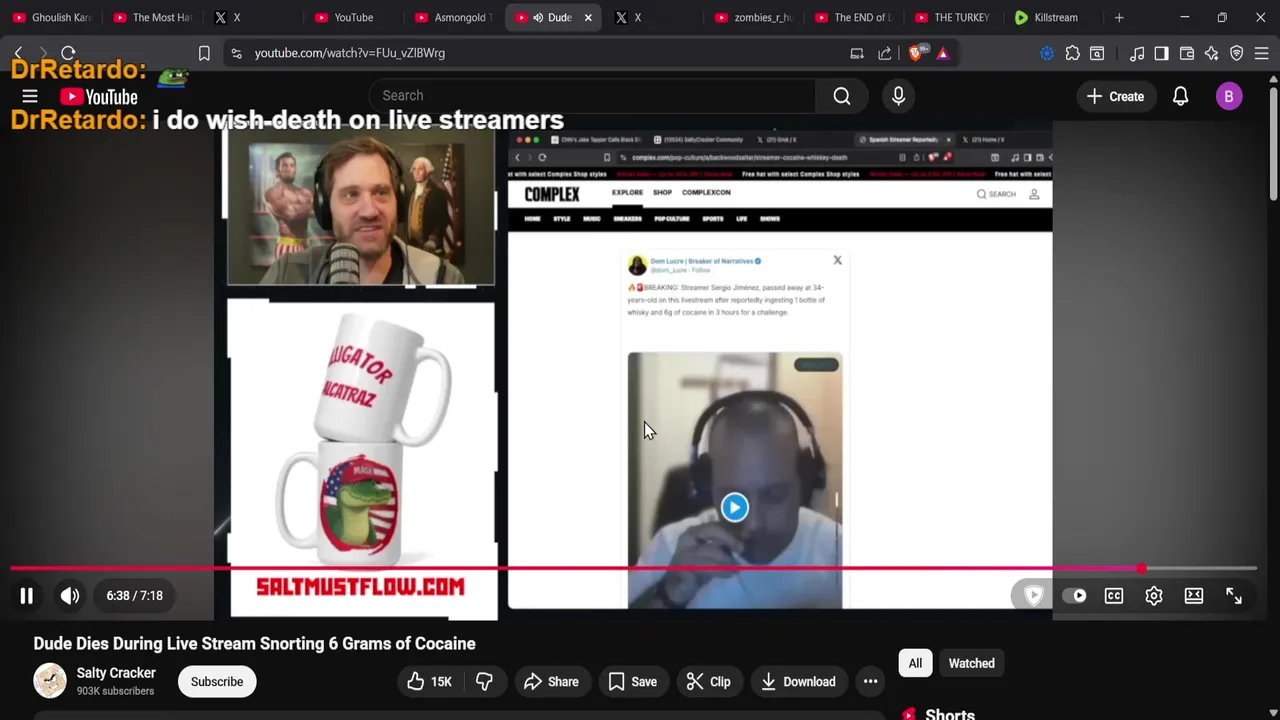Toggle closed captions CC button
The width and height of the screenshot is (1280, 720).
point(1114,596)
